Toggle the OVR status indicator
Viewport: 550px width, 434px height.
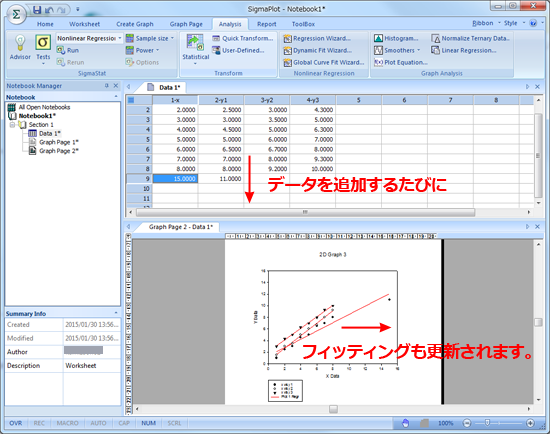[16, 423]
